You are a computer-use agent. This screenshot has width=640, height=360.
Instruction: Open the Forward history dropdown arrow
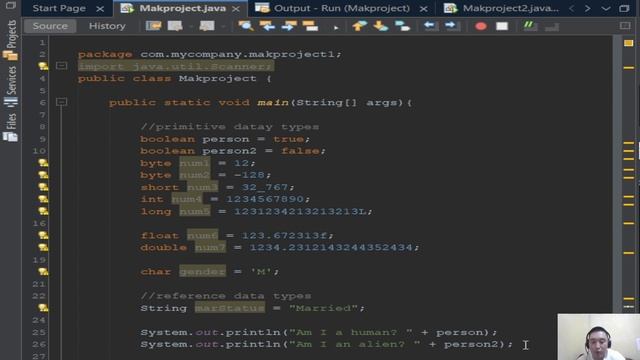click(223, 27)
